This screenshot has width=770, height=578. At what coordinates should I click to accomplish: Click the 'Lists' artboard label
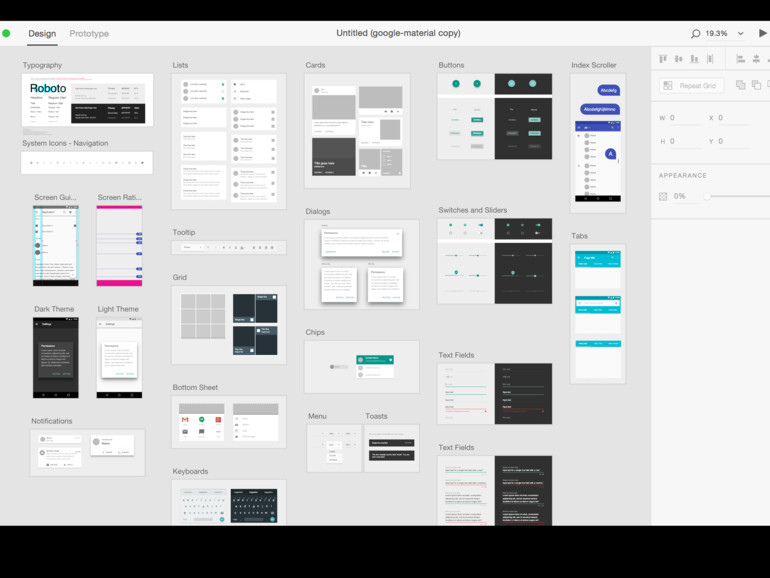tap(180, 65)
